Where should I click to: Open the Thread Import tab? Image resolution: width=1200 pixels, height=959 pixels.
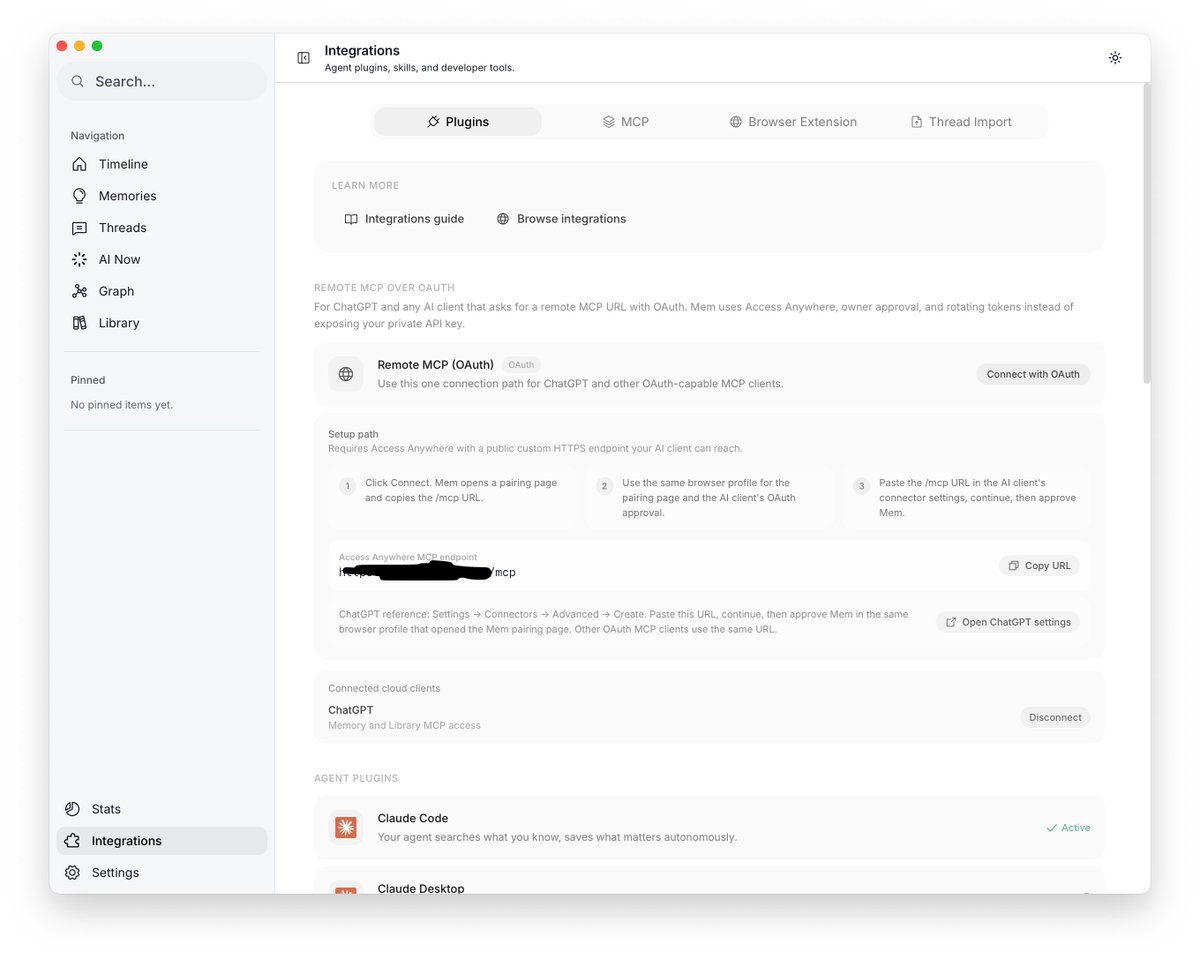click(961, 122)
